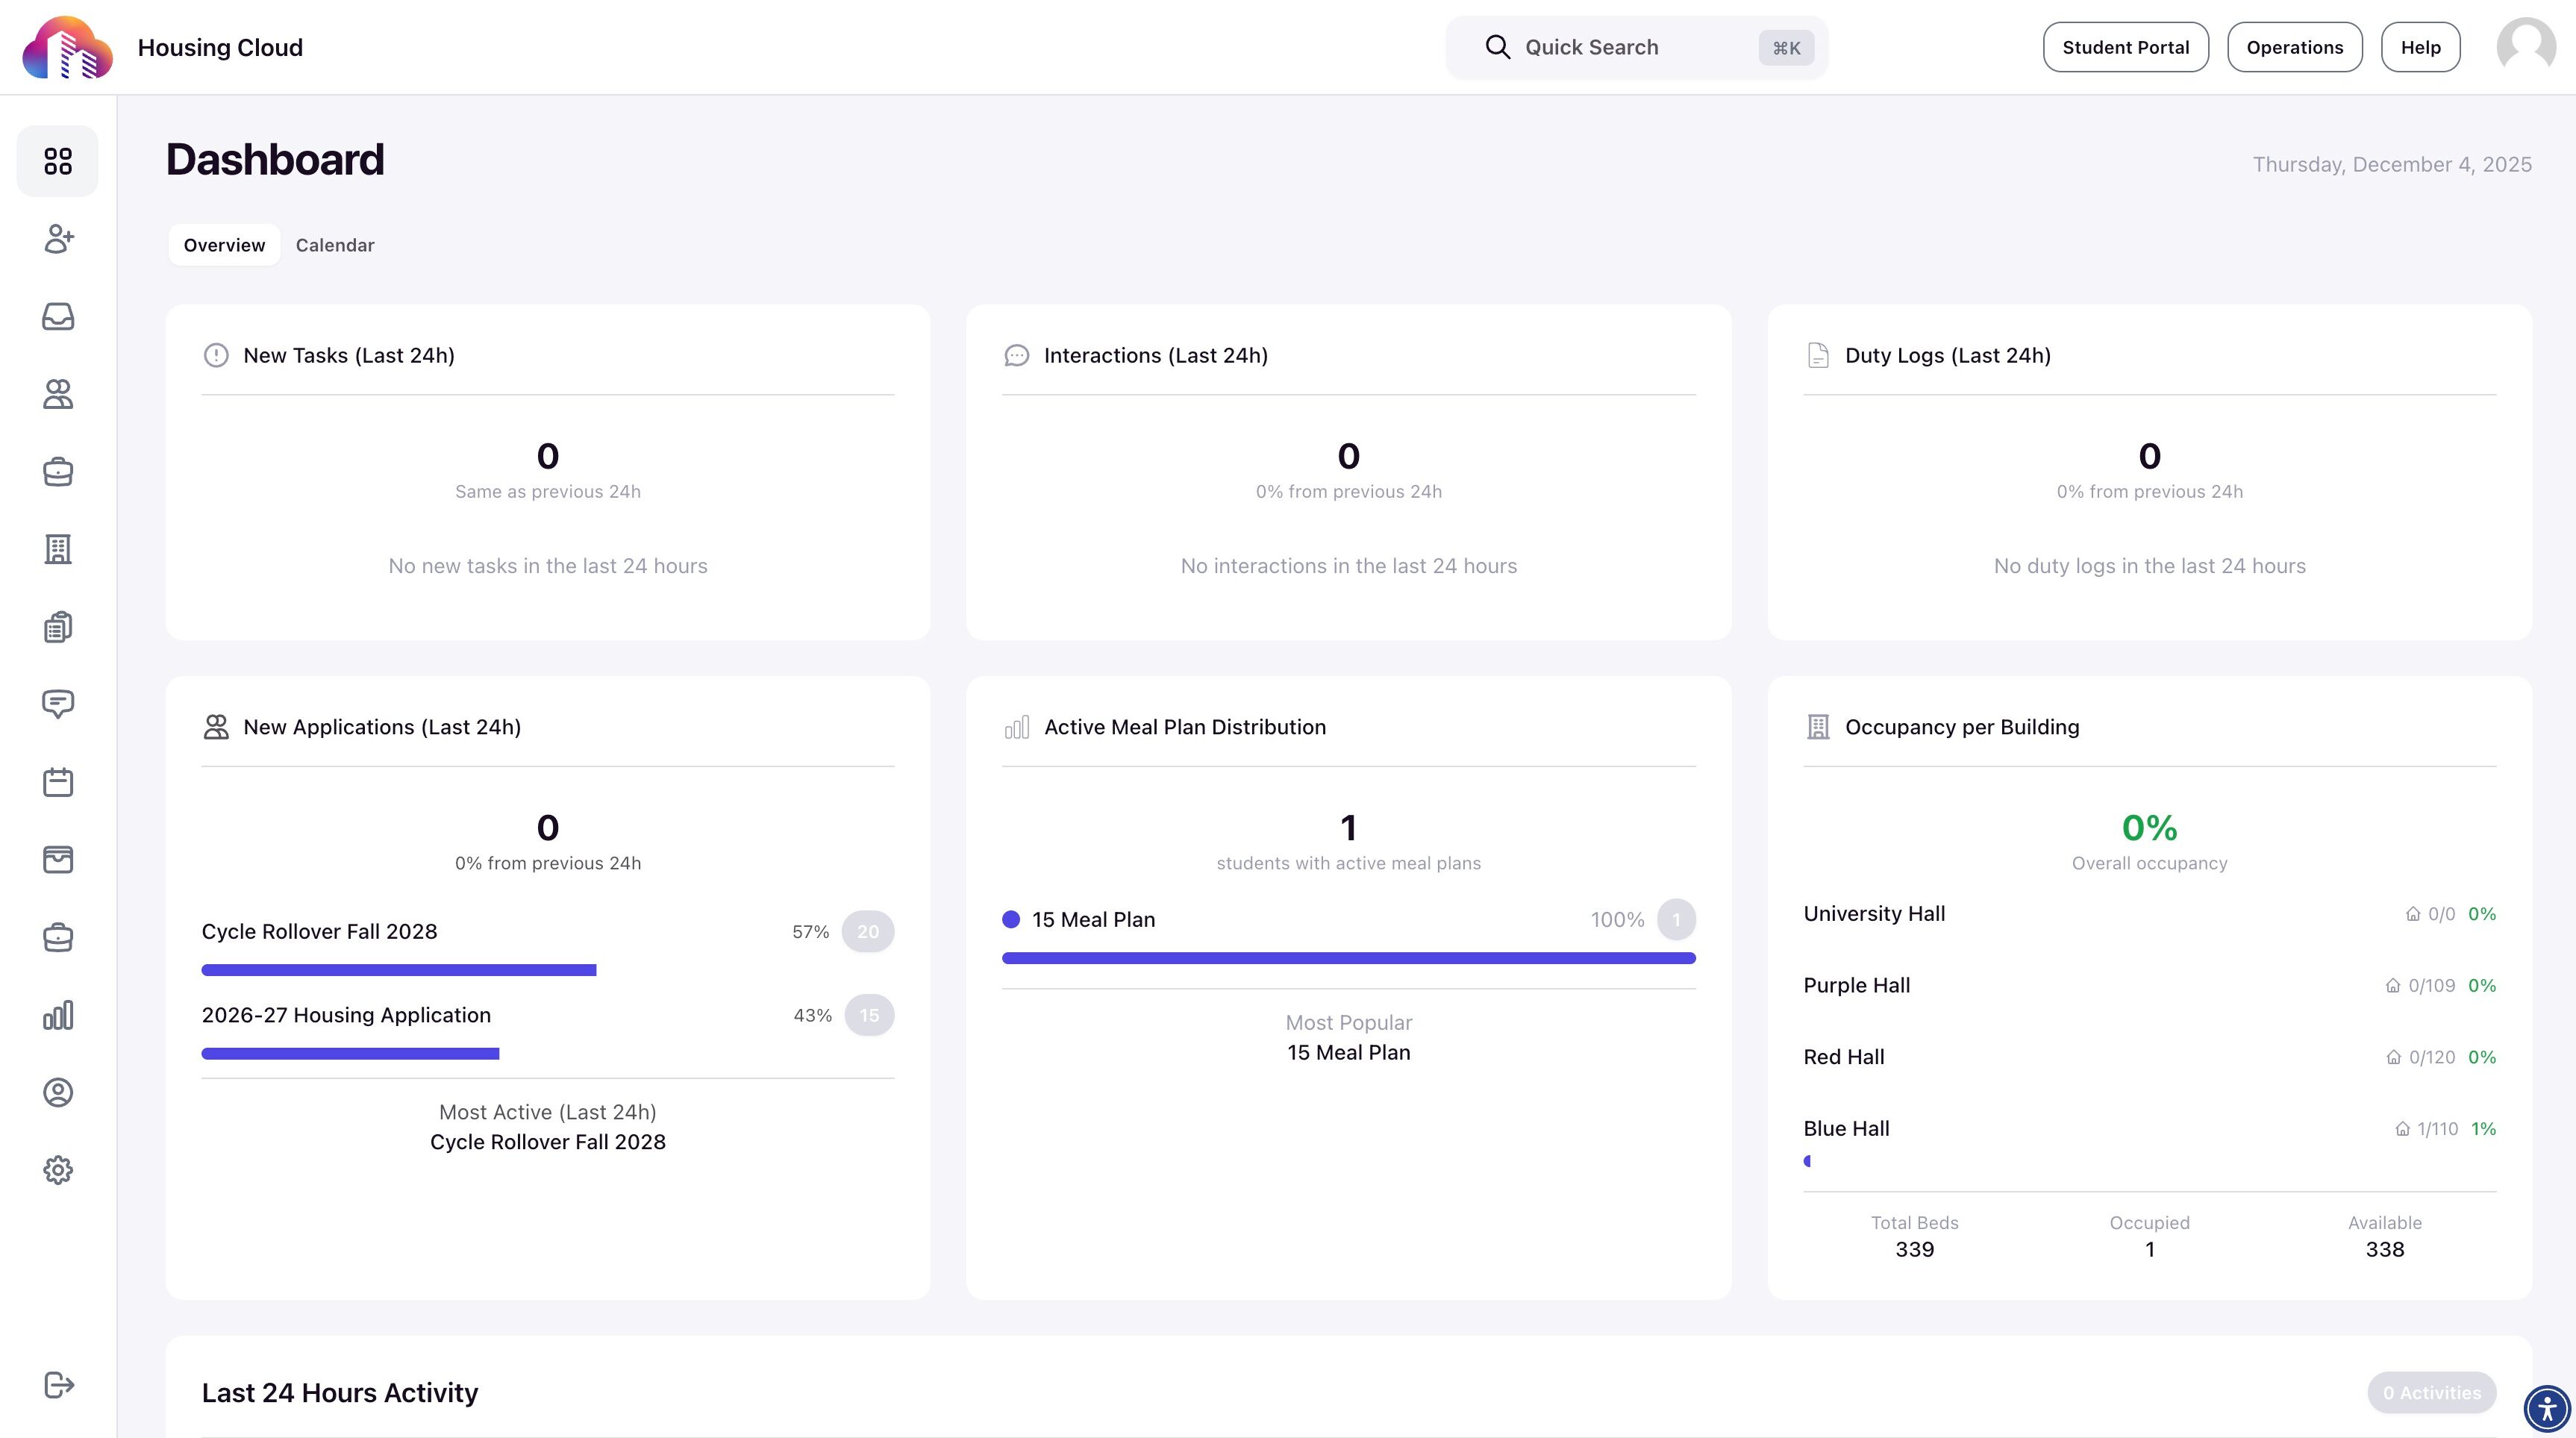Select the building icon in sidebar
The height and width of the screenshot is (1438, 2576).
coord(58,549)
